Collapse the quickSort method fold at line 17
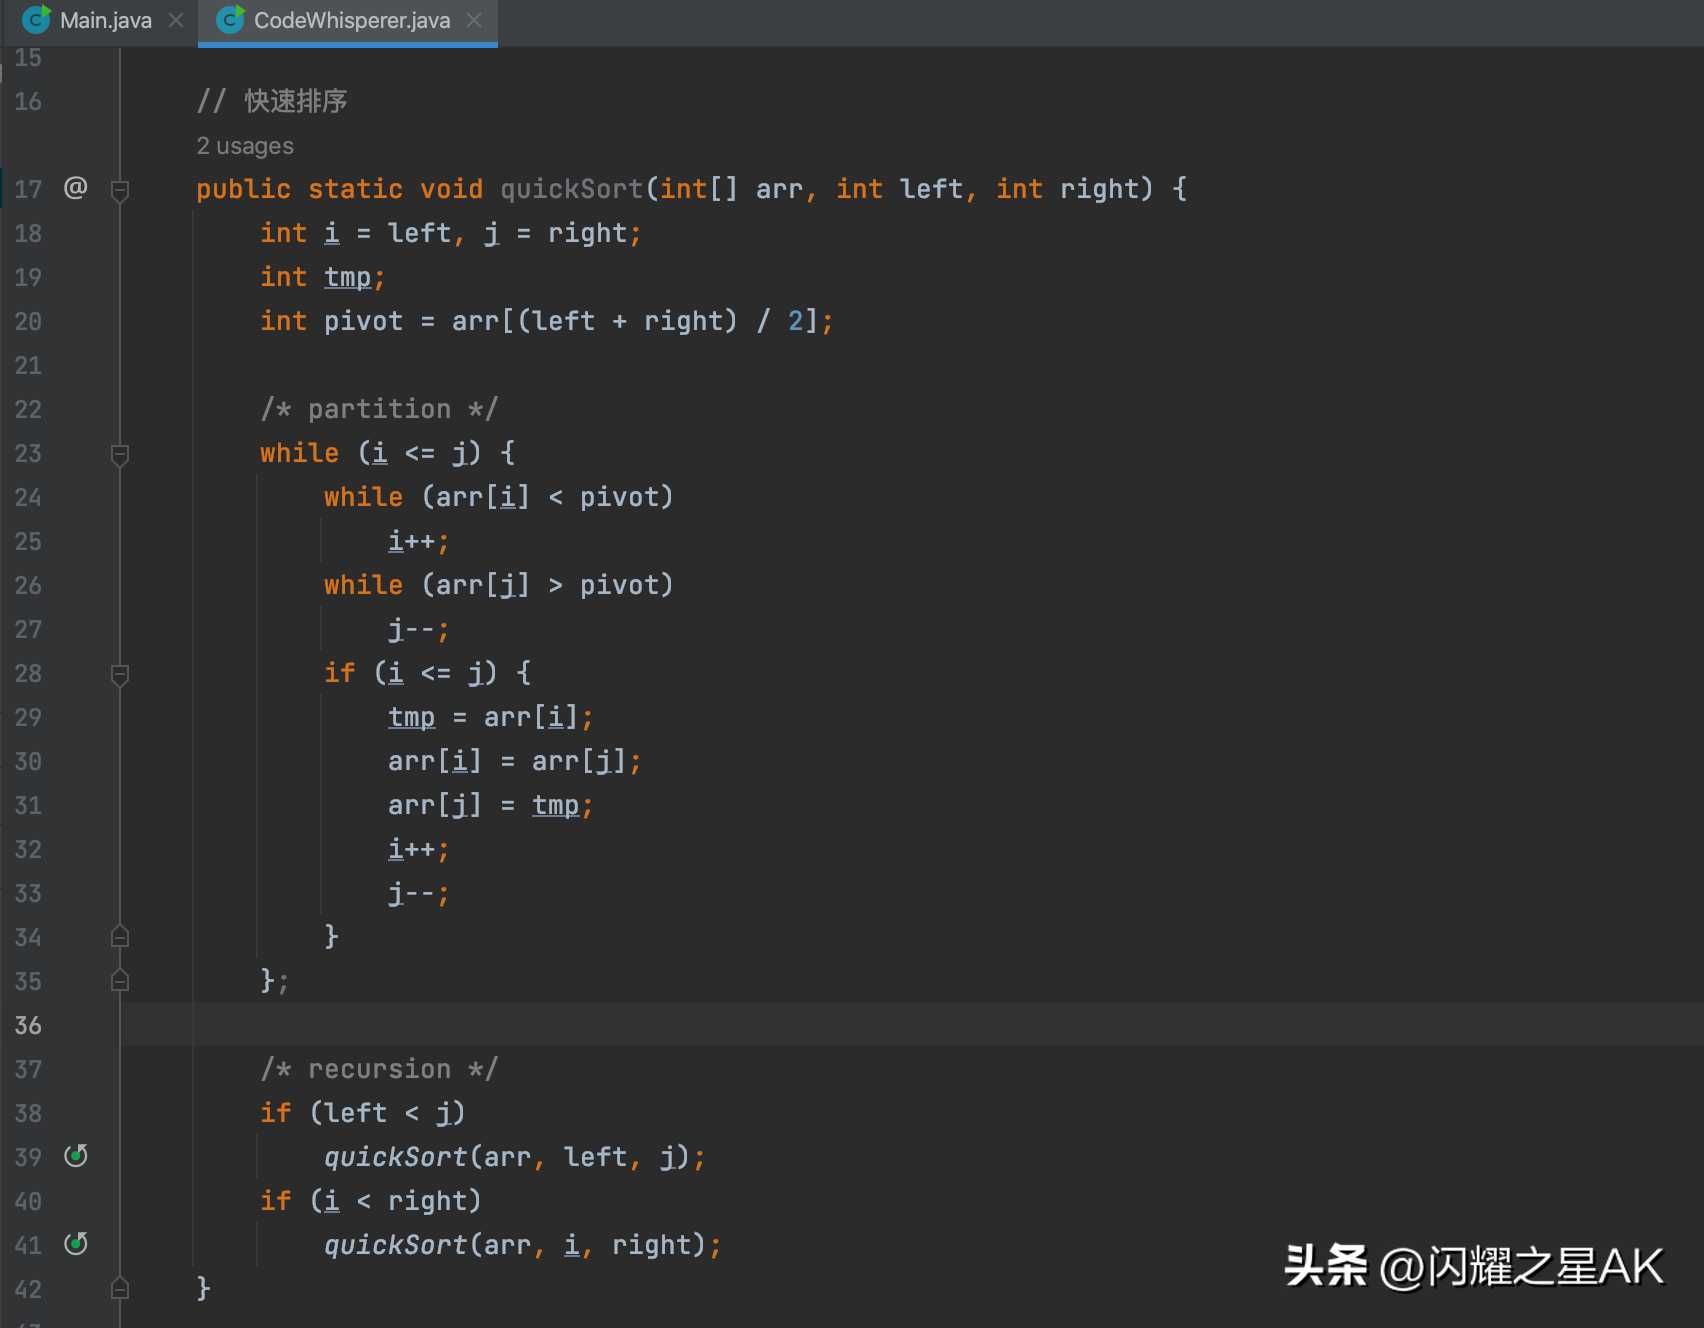 pos(120,189)
